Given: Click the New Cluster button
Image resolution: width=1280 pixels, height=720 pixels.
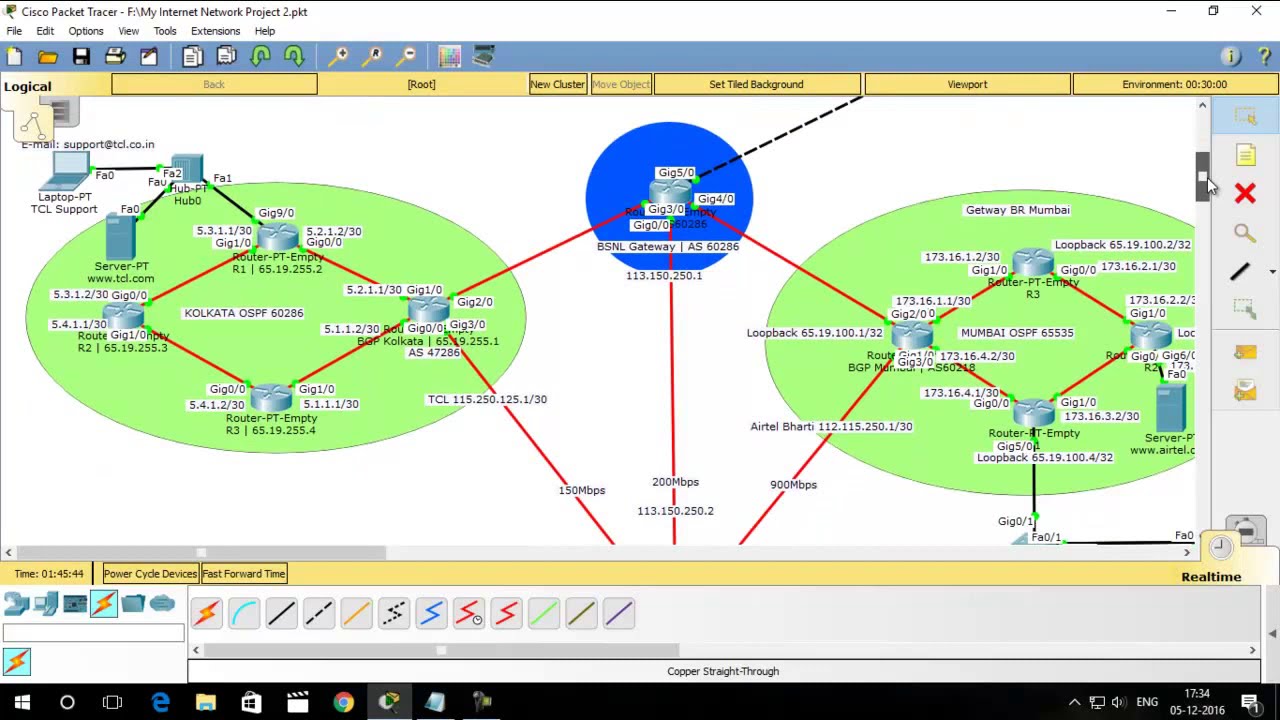Looking at the screenshot, I should tap(557, 85).
